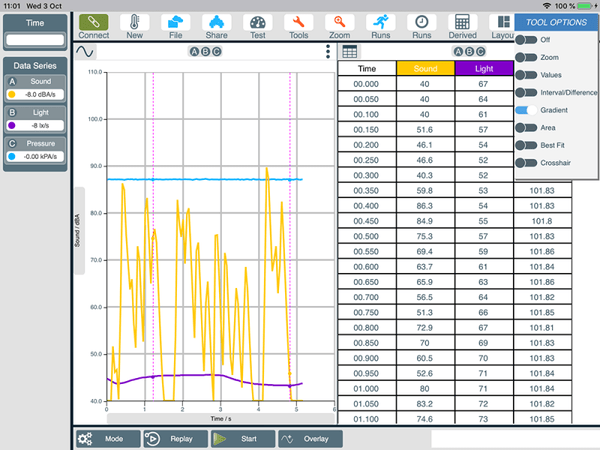Click the Connect toolbar icon
The image size is (600, 450).
click(94, 21)
